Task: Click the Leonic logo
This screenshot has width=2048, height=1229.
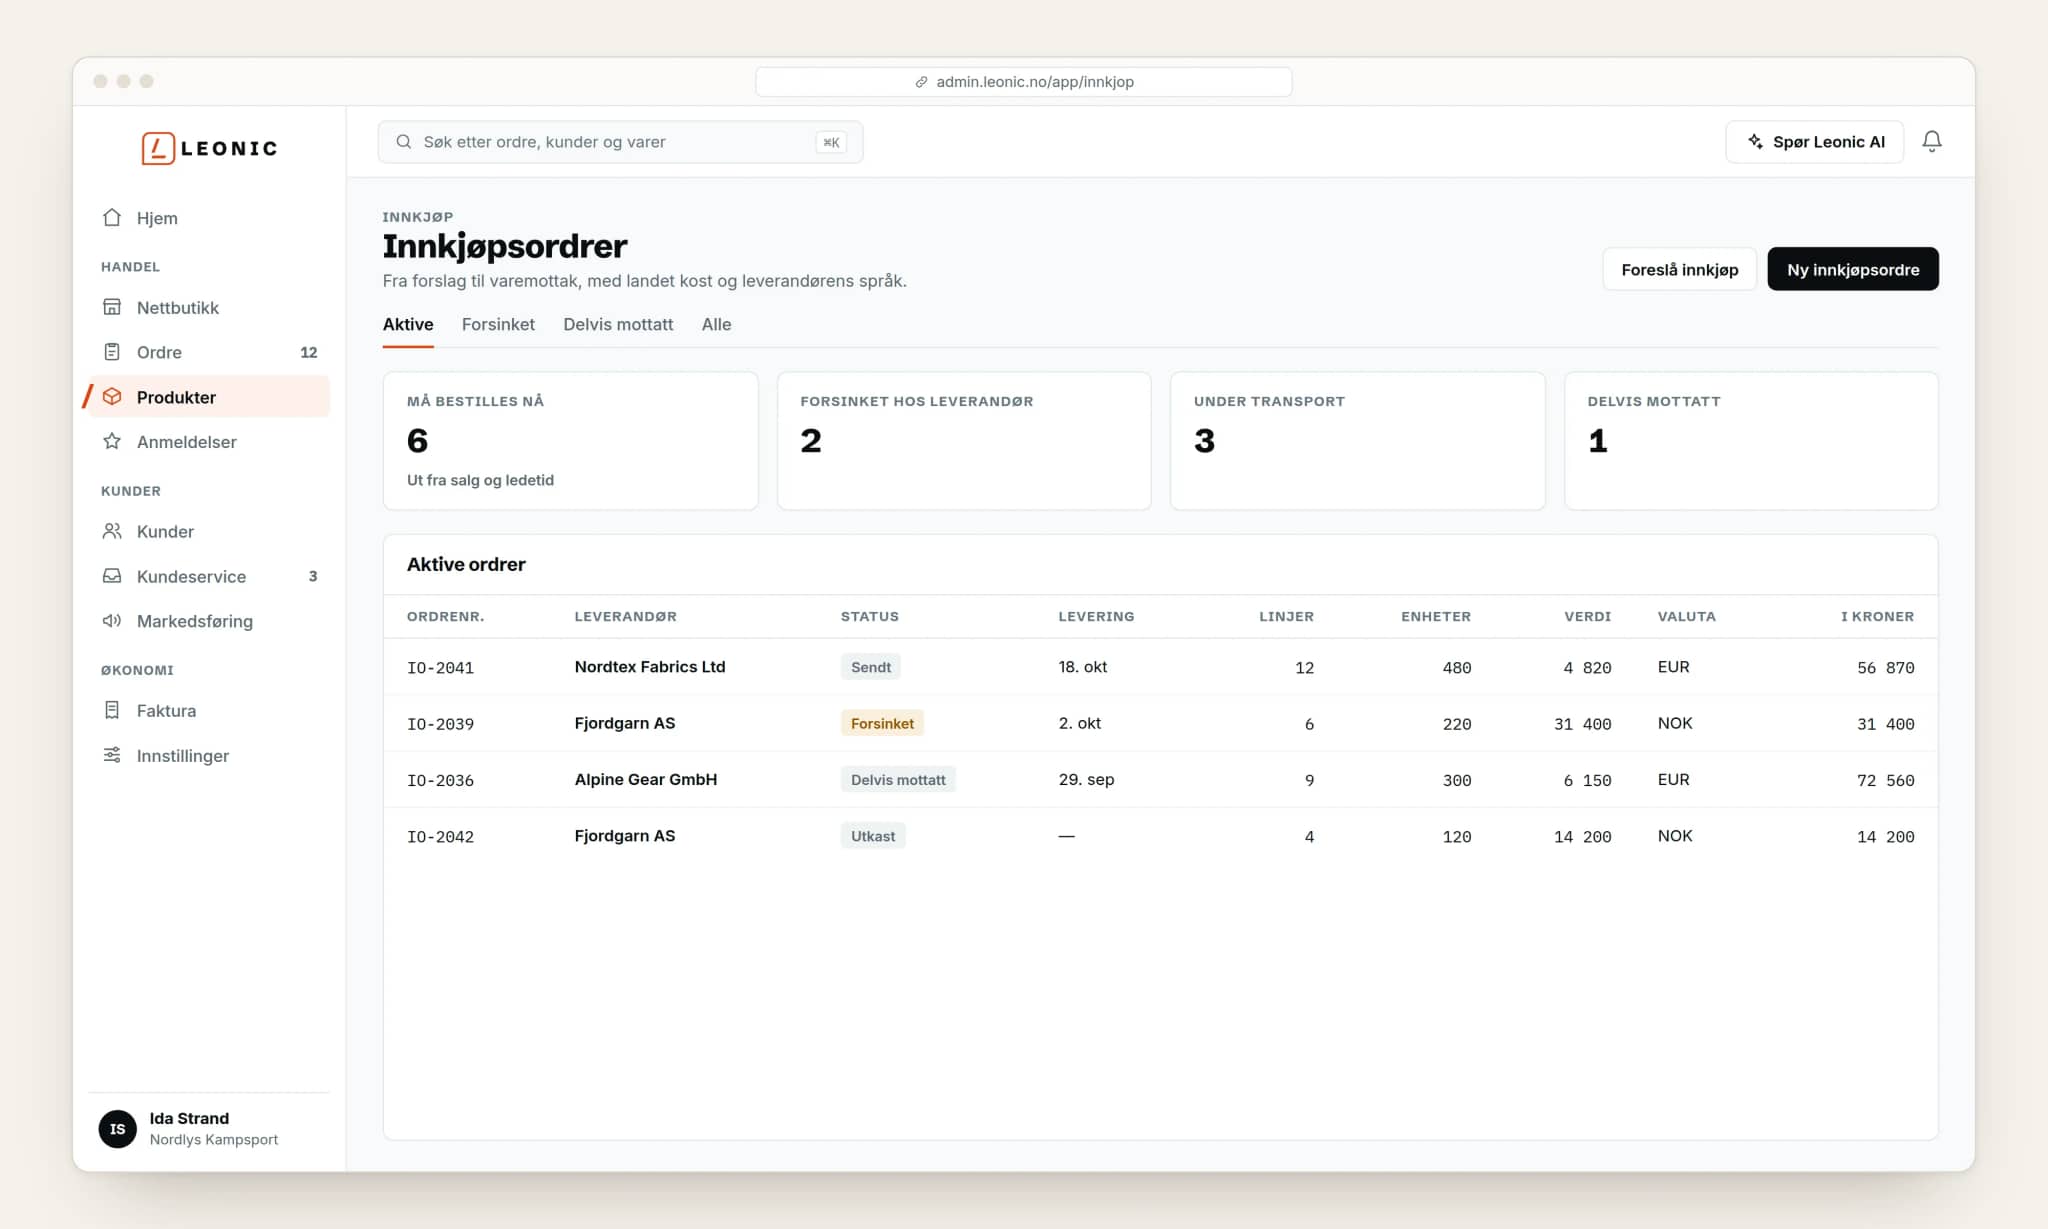Action: [x=209, y=148]
